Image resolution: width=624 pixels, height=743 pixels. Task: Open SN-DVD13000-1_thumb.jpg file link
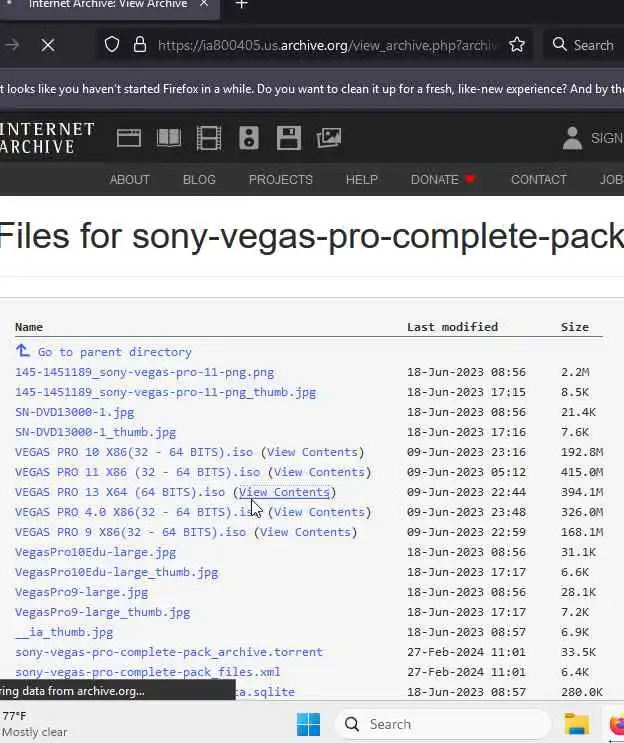pos(95,432)
